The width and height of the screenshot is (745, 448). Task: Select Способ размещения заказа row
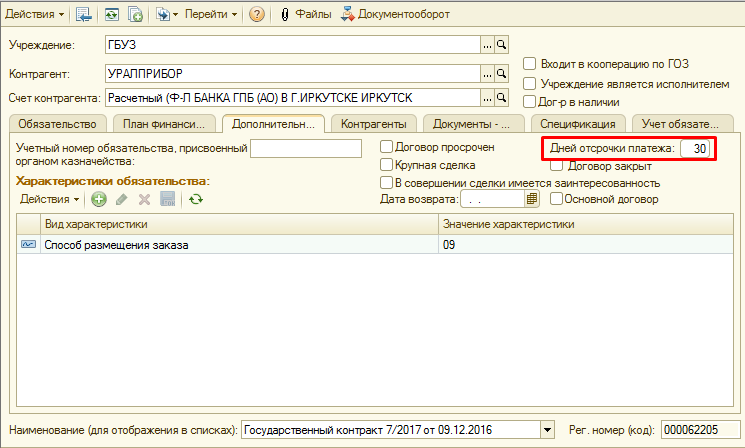[x=228, y=244]
